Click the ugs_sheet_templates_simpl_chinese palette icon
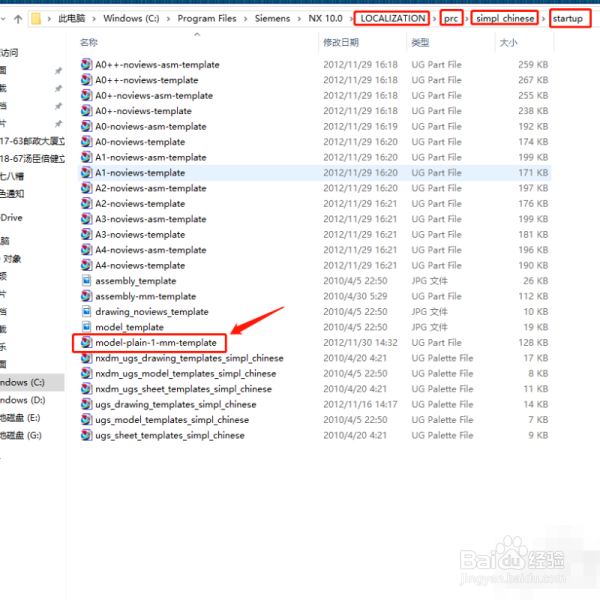The height and width of the screenshot is (600, 600). (x=86, y=435)
